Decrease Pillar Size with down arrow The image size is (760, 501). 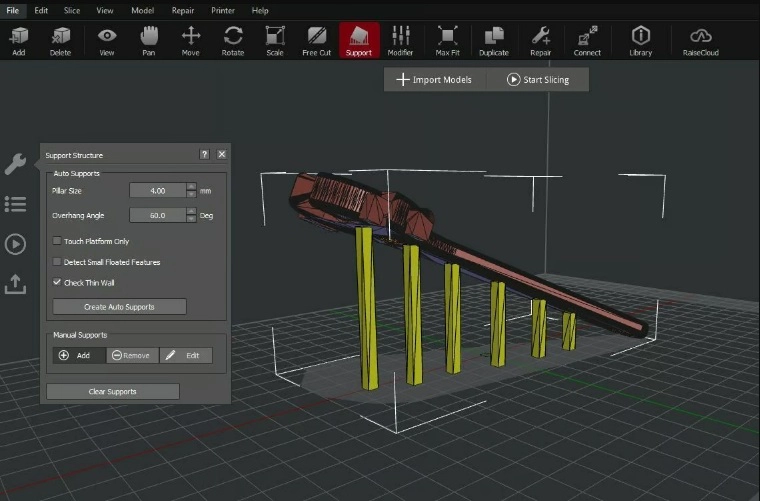(x=191, y=194)
